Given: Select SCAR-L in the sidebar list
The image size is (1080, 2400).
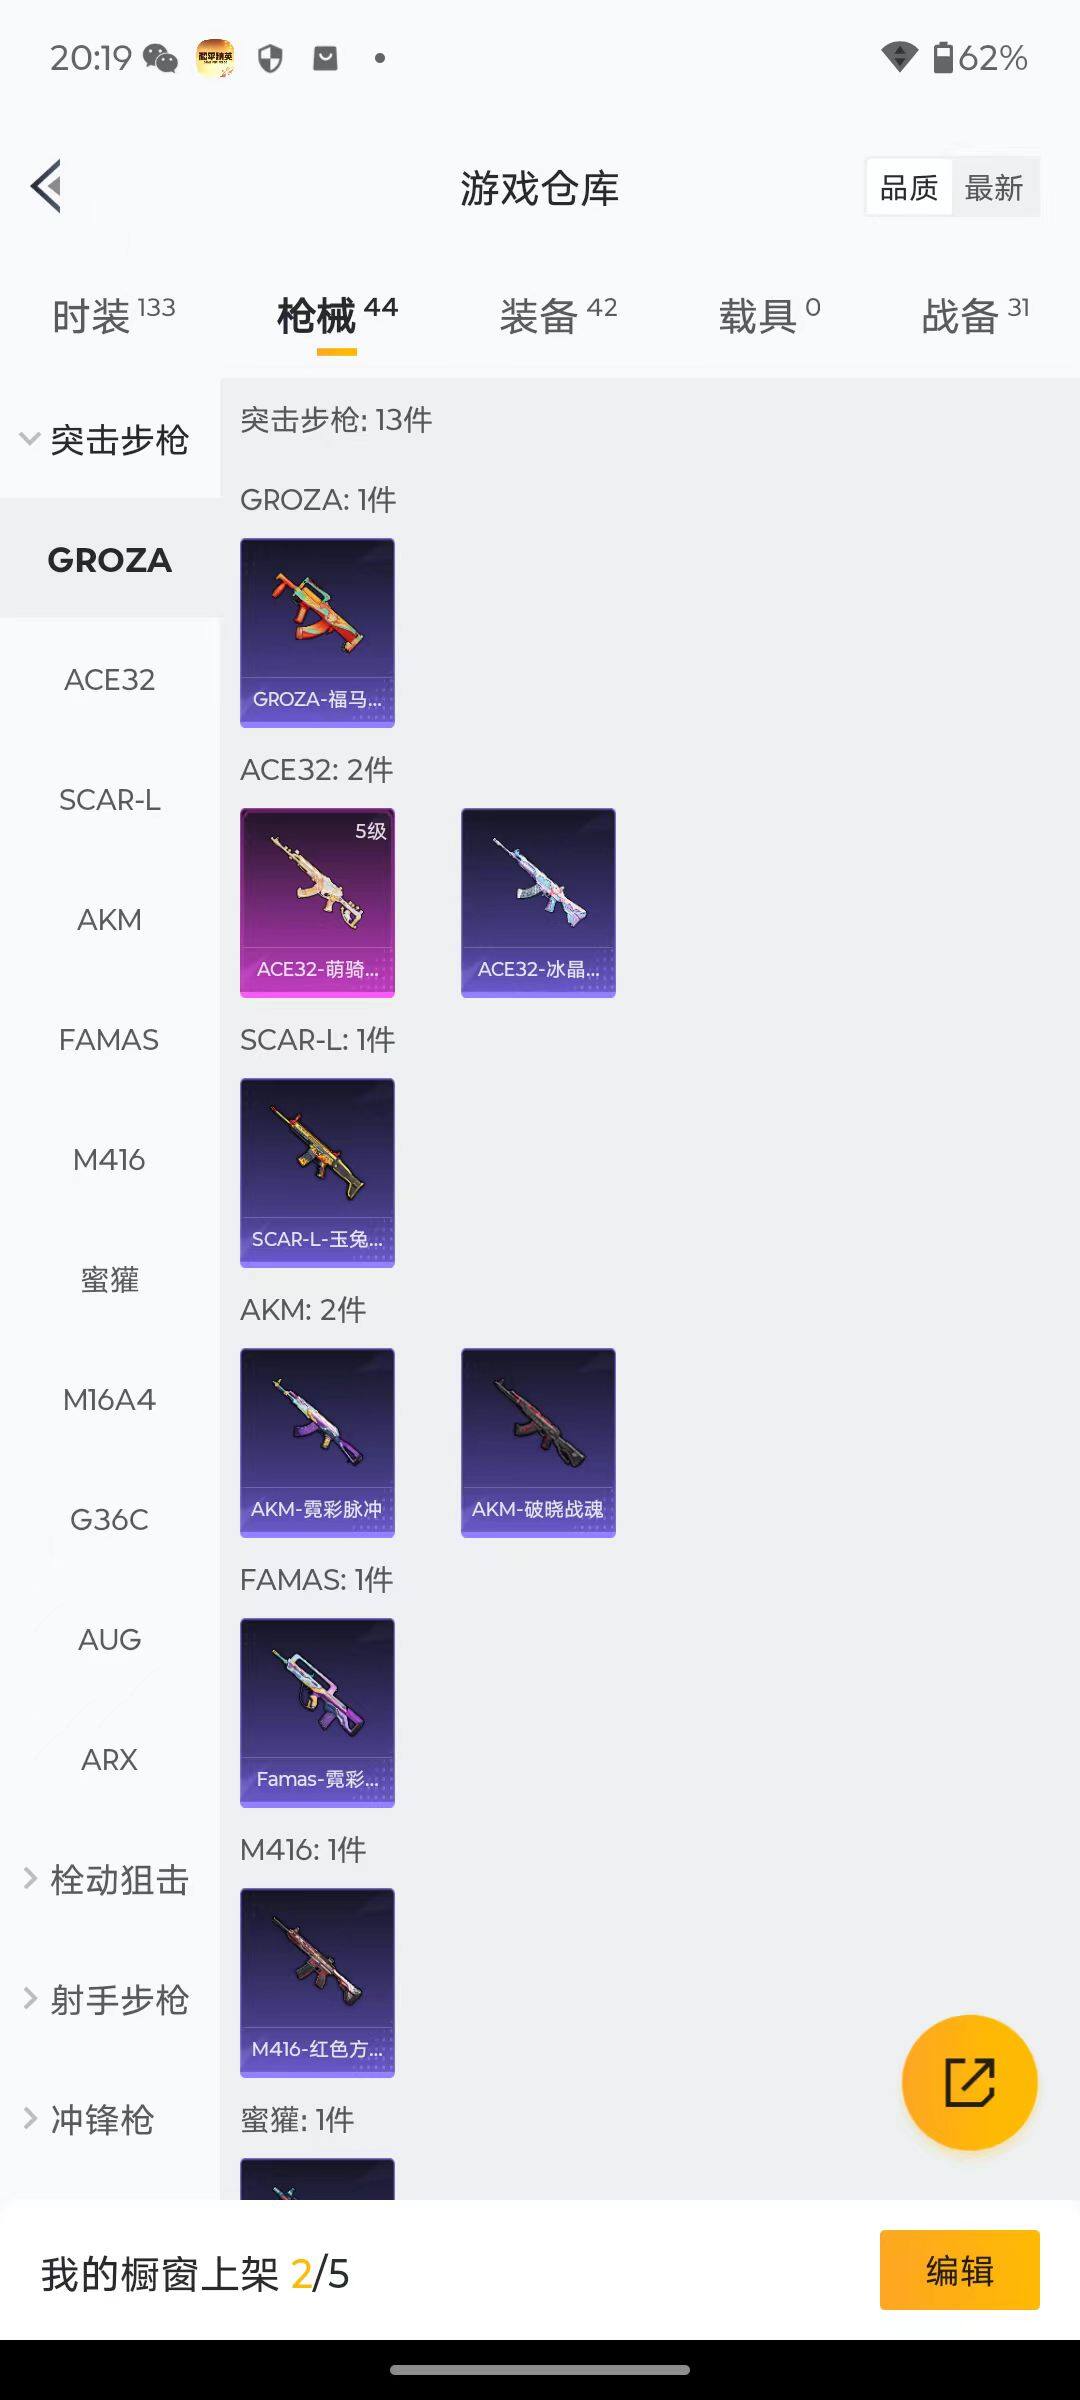Looking at the screenshot, I should 109,800.
